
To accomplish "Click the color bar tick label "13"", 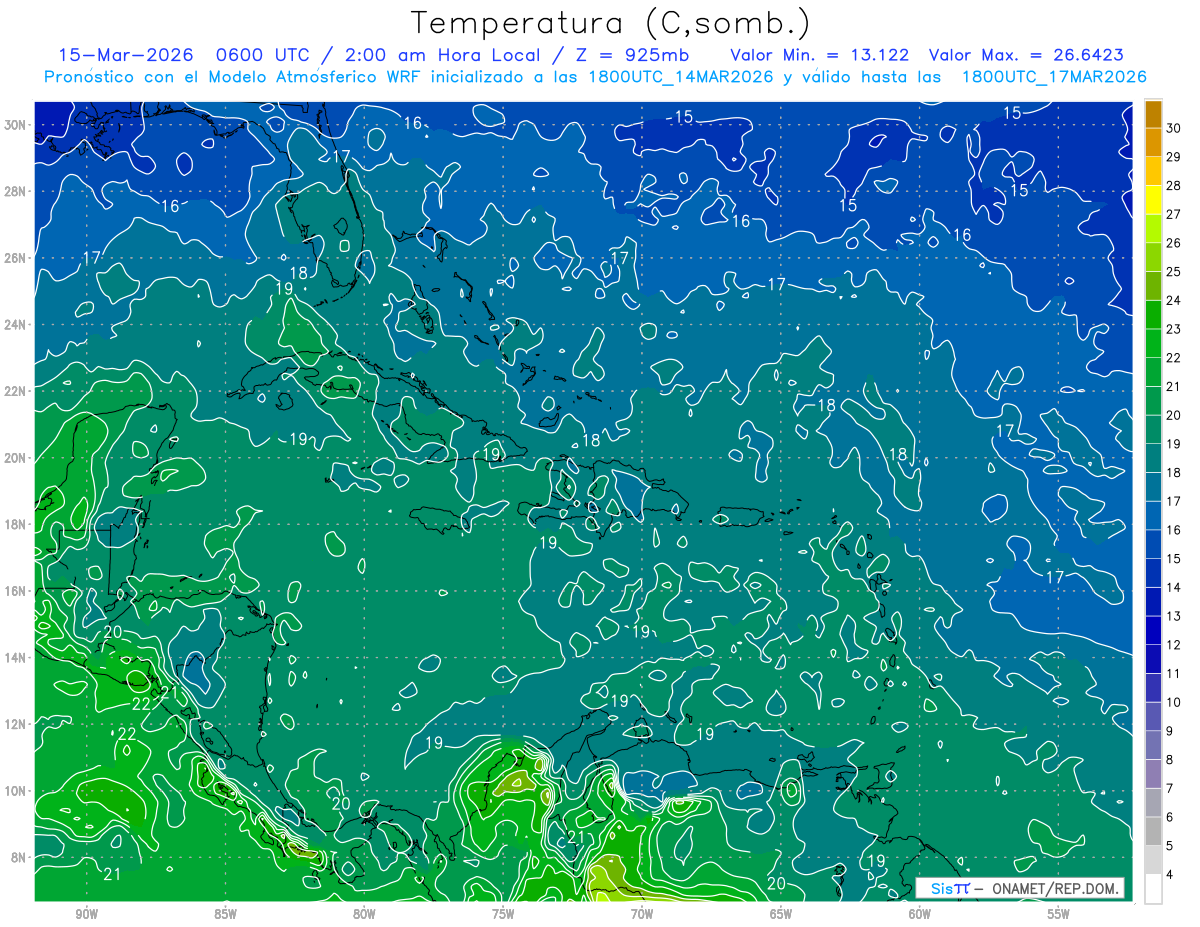I will (1174, 616).
